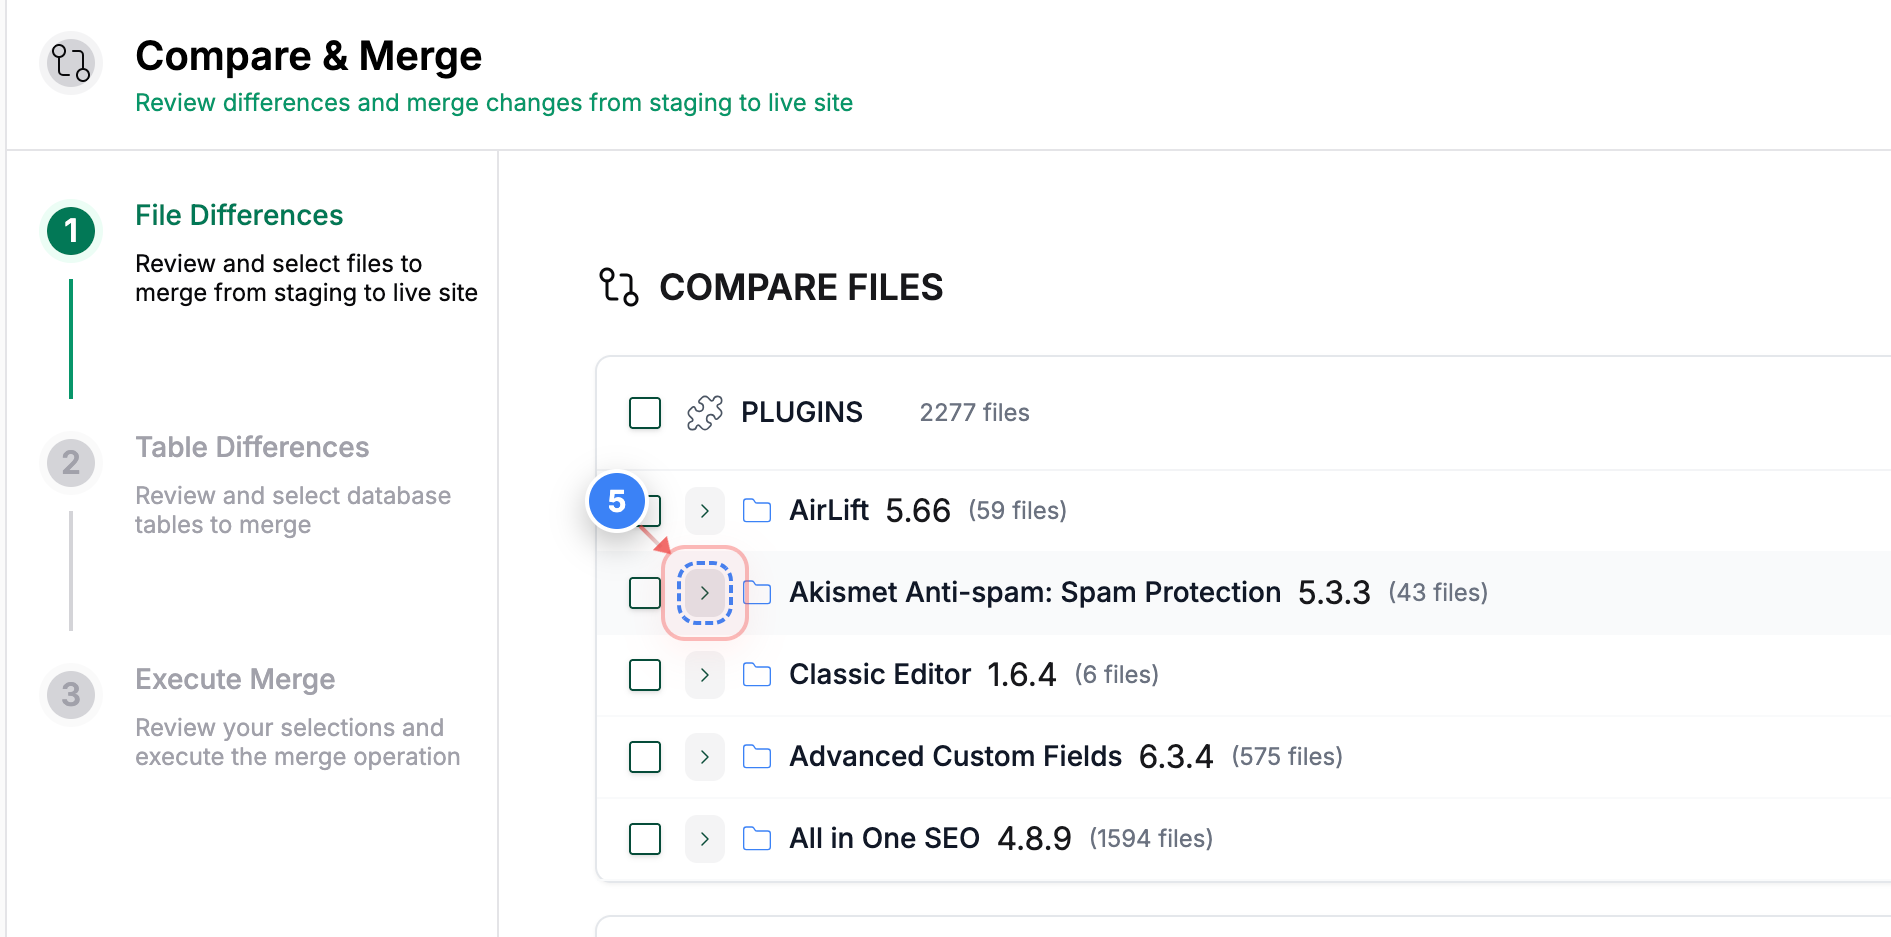
Task: Select the Table Differences step
Action: point(252,447)
